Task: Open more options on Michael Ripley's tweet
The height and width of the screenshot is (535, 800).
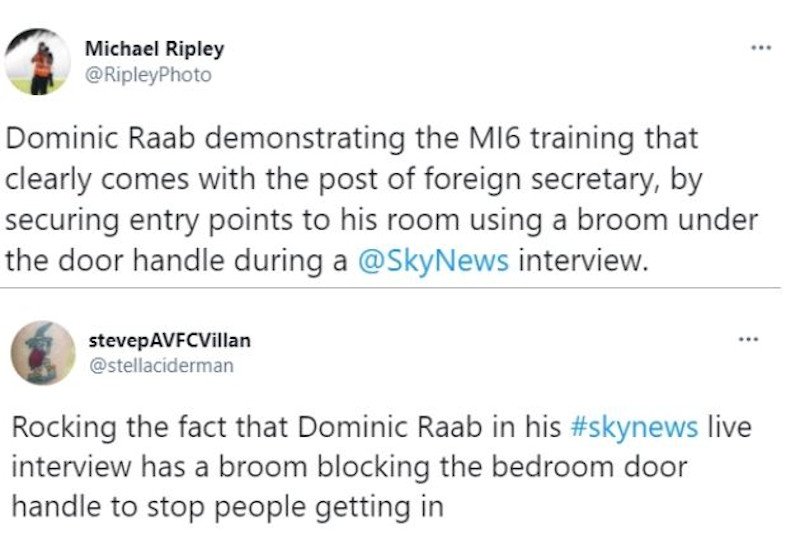Action: click(x=760, y=48)
